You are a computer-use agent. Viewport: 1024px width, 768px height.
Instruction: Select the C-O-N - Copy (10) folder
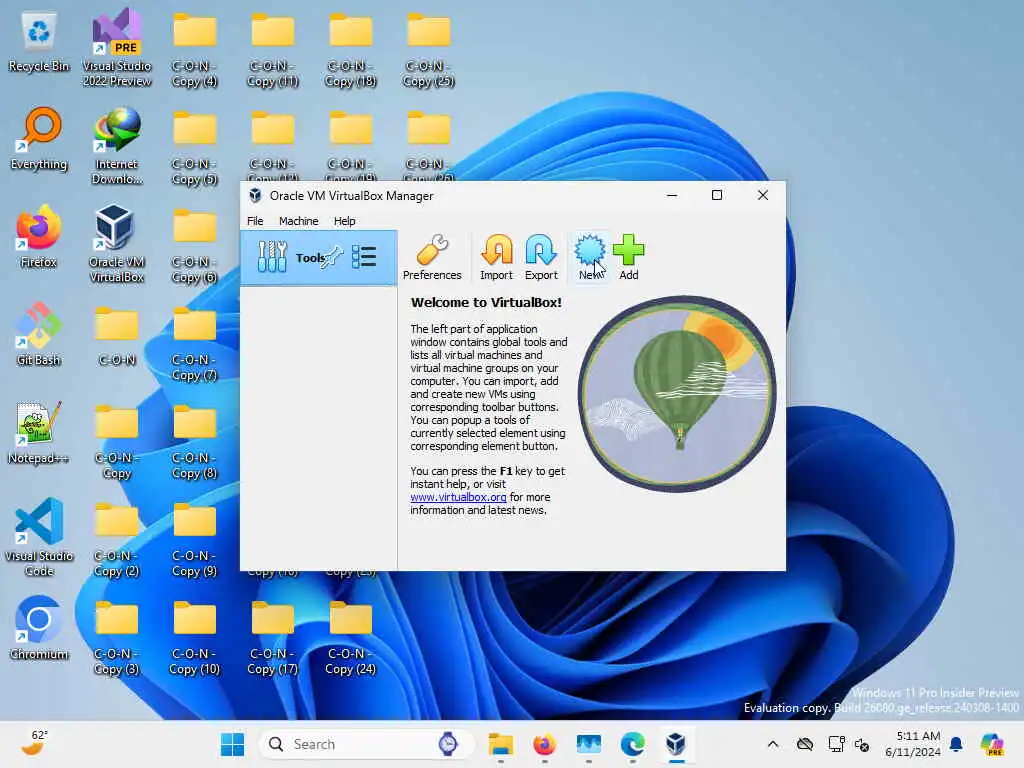[195, 637]
